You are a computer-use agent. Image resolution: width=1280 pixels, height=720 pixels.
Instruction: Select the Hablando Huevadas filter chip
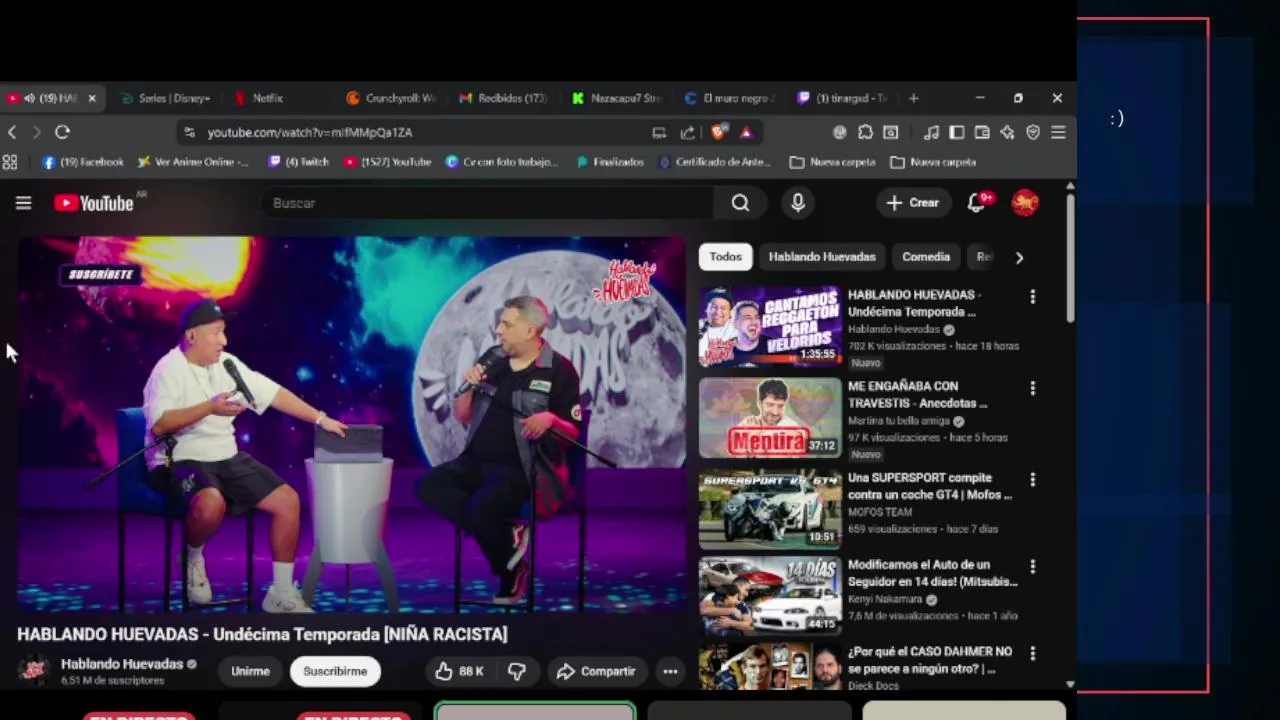pyautogui.click(x=822, y=257)
